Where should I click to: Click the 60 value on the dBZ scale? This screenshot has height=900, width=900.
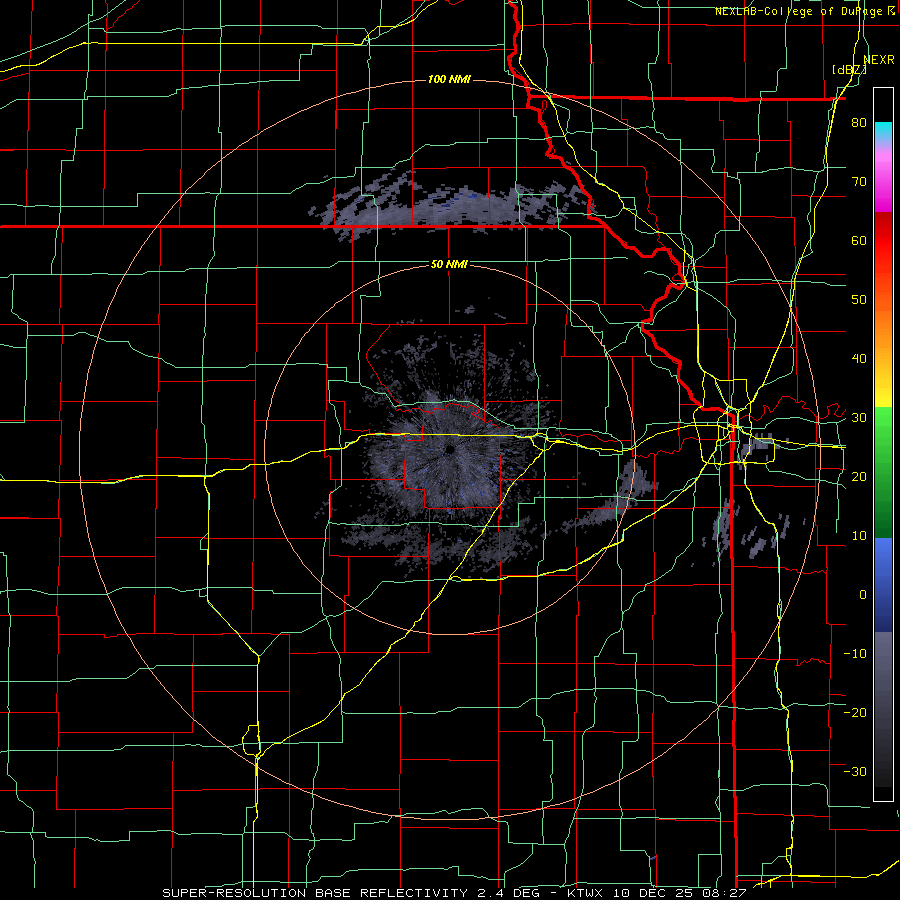pos(859,240)
